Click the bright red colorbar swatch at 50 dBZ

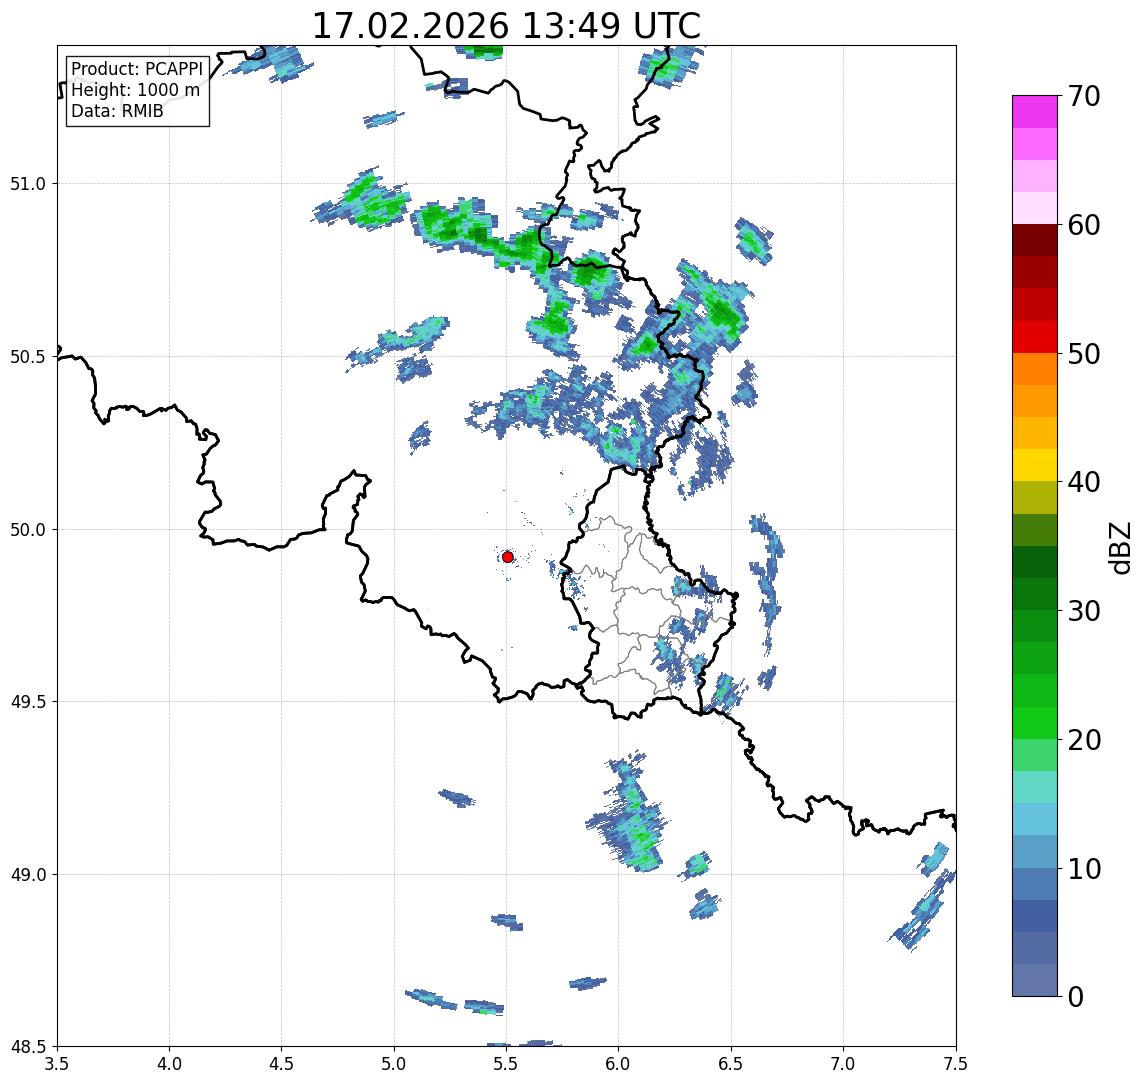[1035, 337]
